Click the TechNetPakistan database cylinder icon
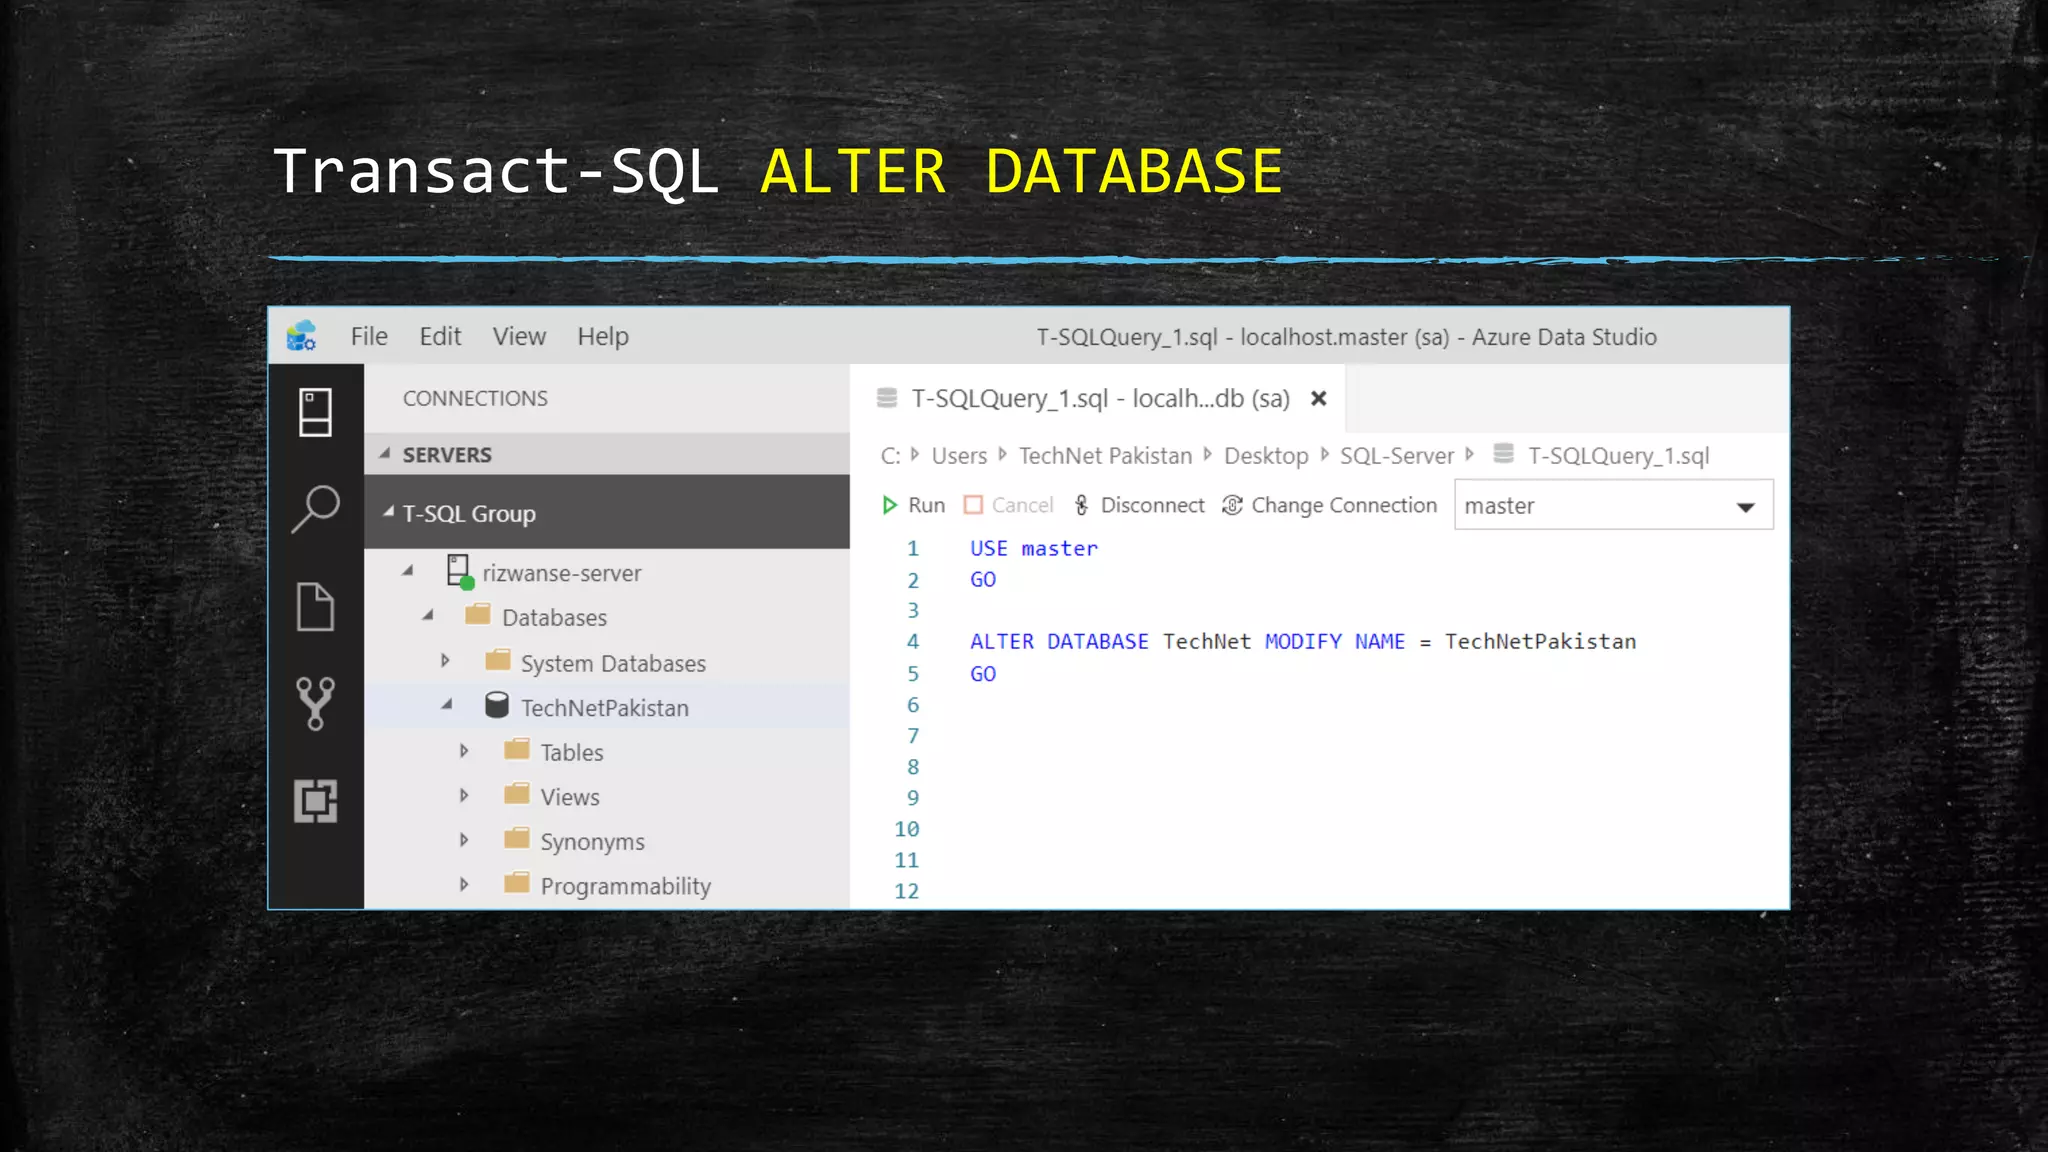The height and width of the screenshot is (1152, 2048). point(497,705)
